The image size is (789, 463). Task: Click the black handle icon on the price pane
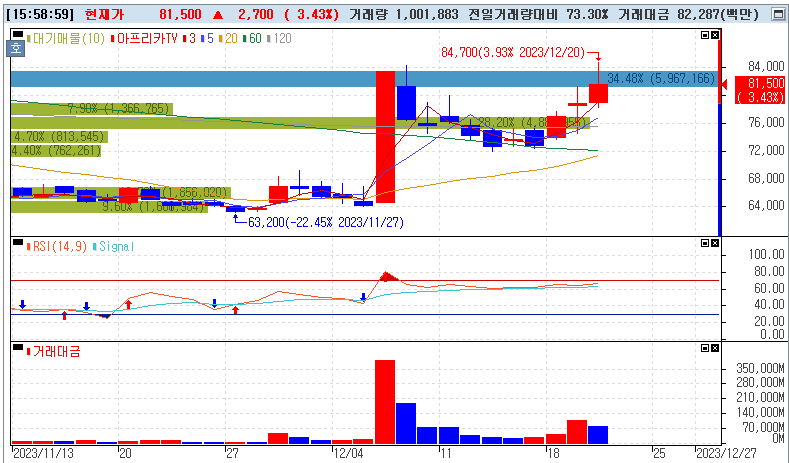coord(18,35)
